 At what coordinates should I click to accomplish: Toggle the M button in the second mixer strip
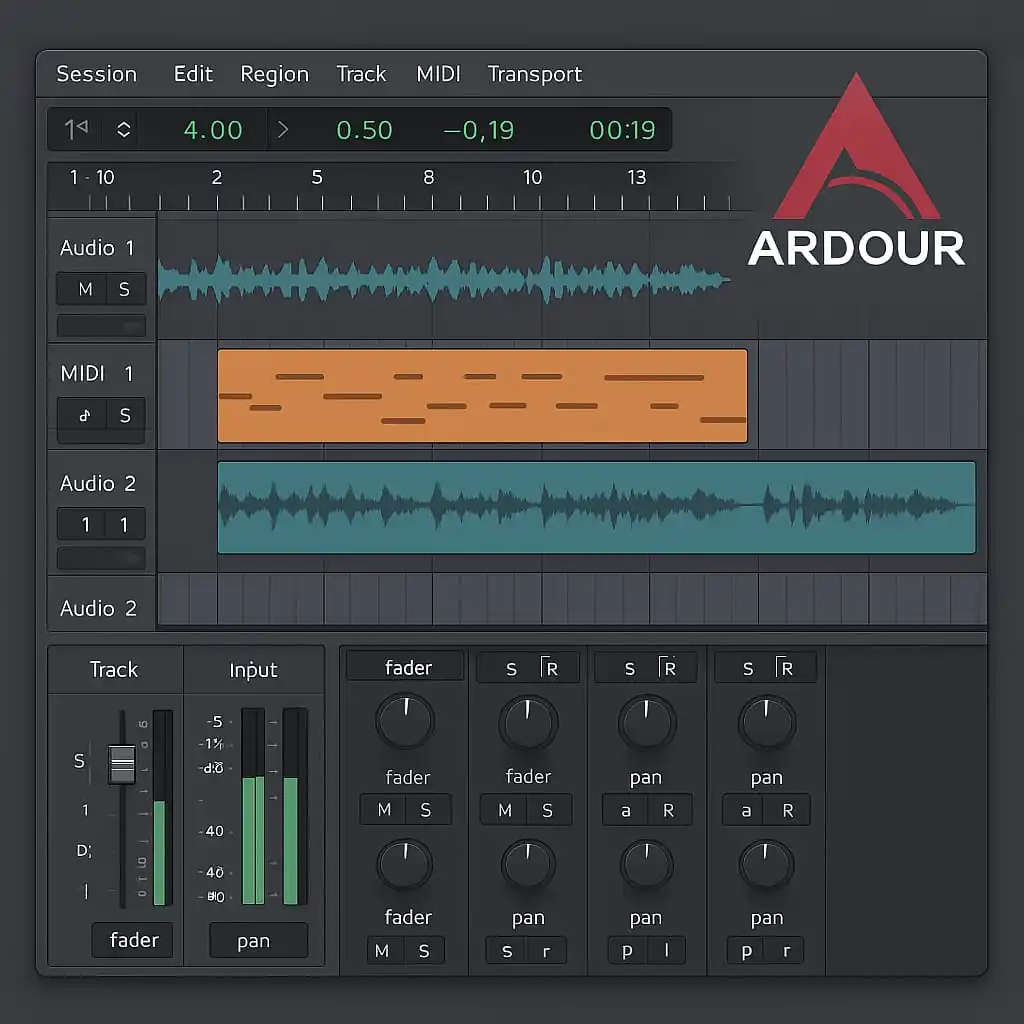[x=504, y=810]
